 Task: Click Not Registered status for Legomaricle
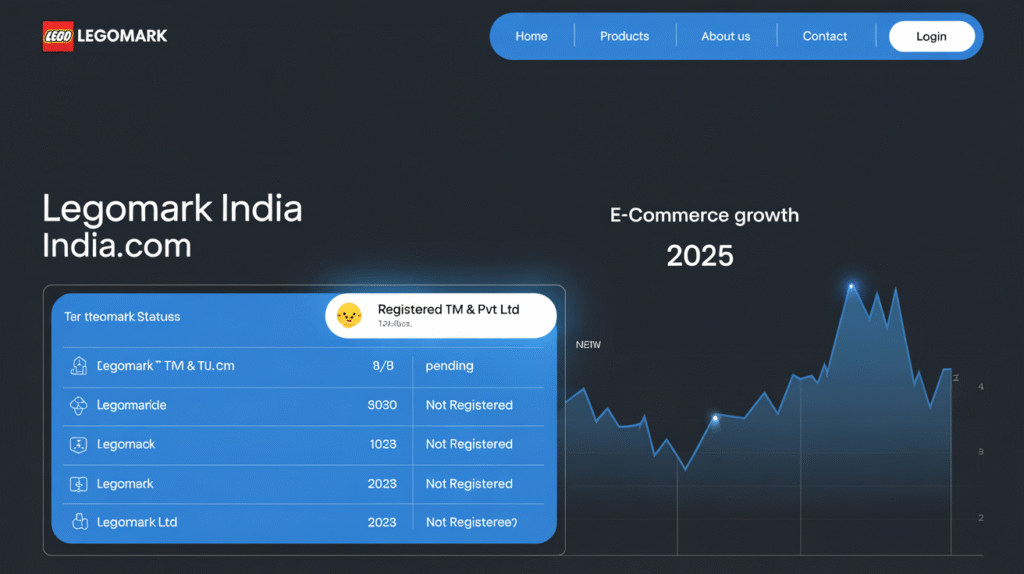[x=469, y=405]
